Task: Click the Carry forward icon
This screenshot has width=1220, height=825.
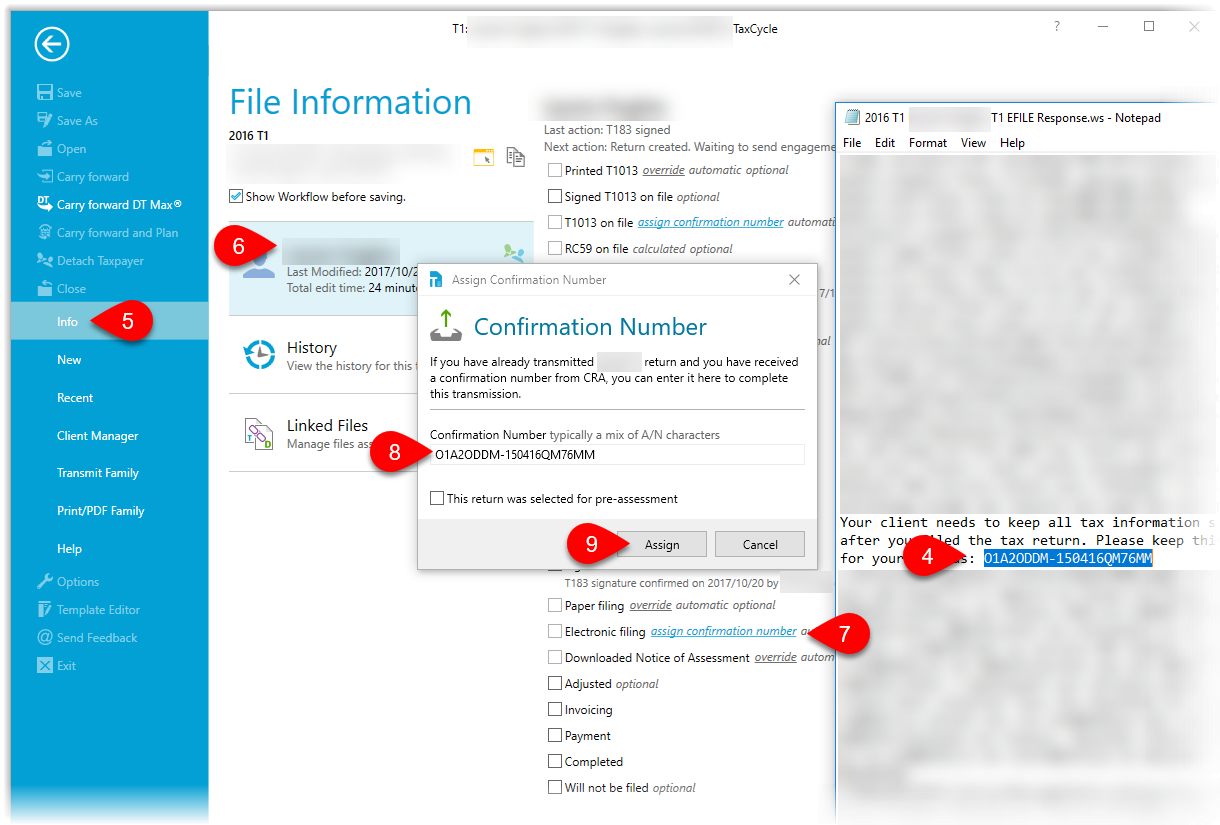Action: tap(44, 176)
